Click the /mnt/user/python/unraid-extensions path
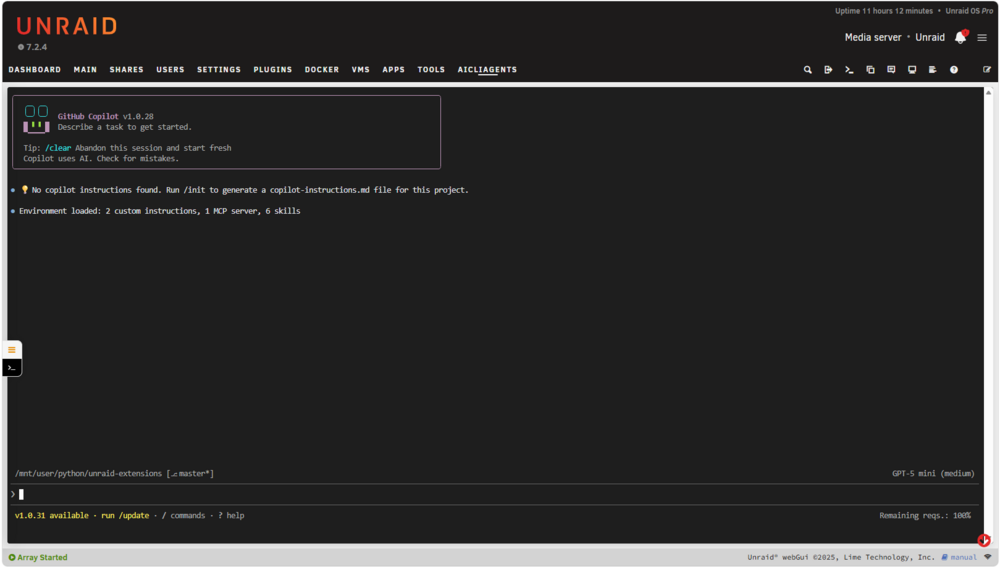This screenshot has height=567, width=1000. pyautogui.click(x=89, y=473)
